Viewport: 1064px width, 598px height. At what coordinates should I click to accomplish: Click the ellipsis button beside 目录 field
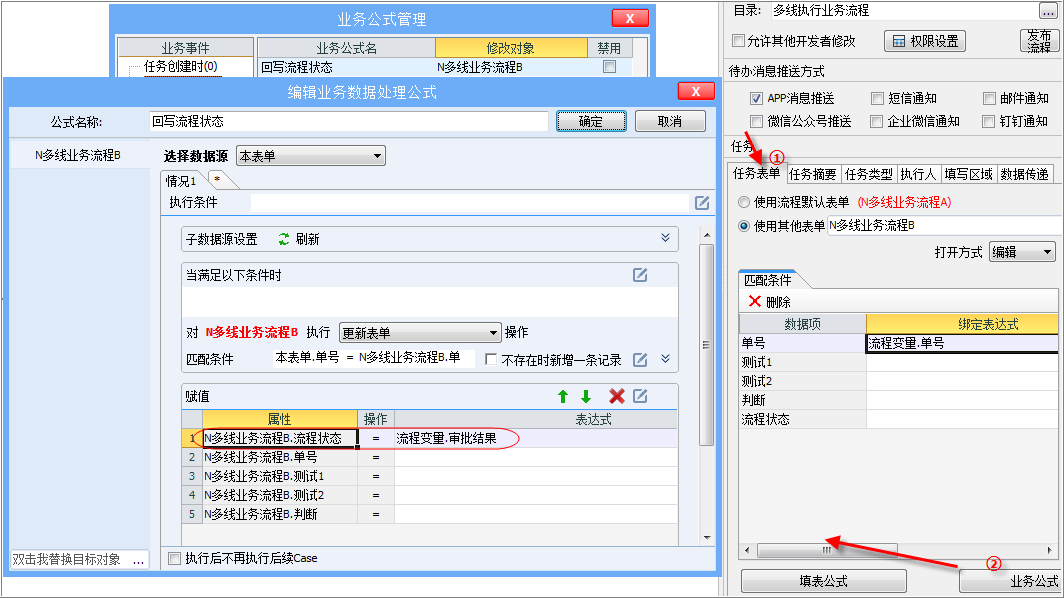point(1047,10)
